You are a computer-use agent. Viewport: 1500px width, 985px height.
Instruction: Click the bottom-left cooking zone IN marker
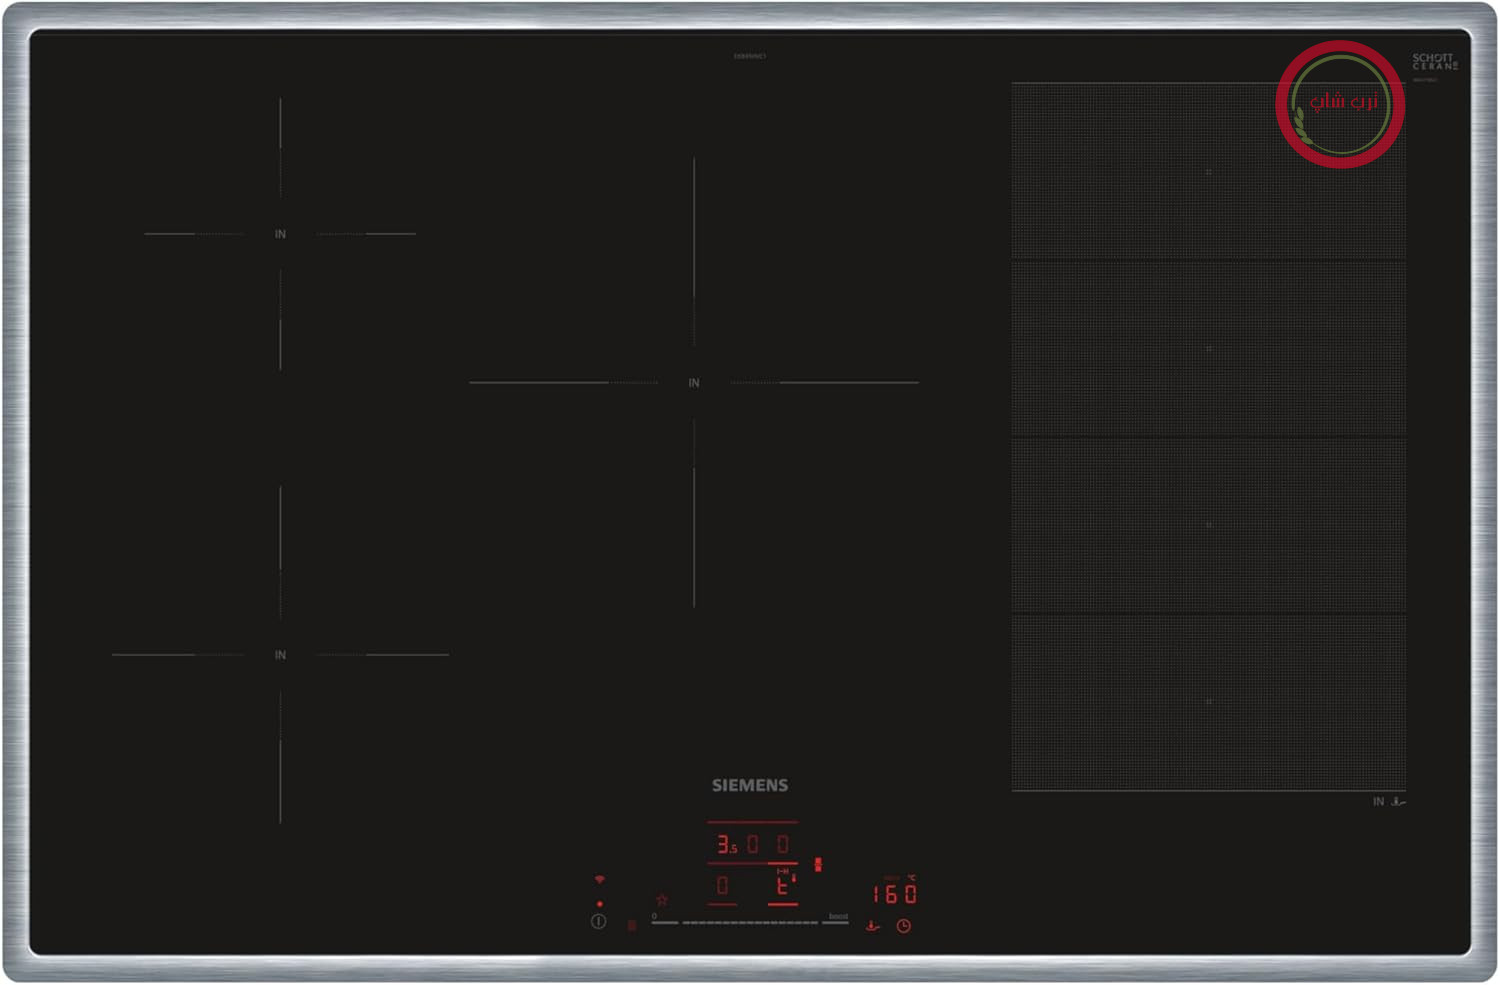[280, 655]
